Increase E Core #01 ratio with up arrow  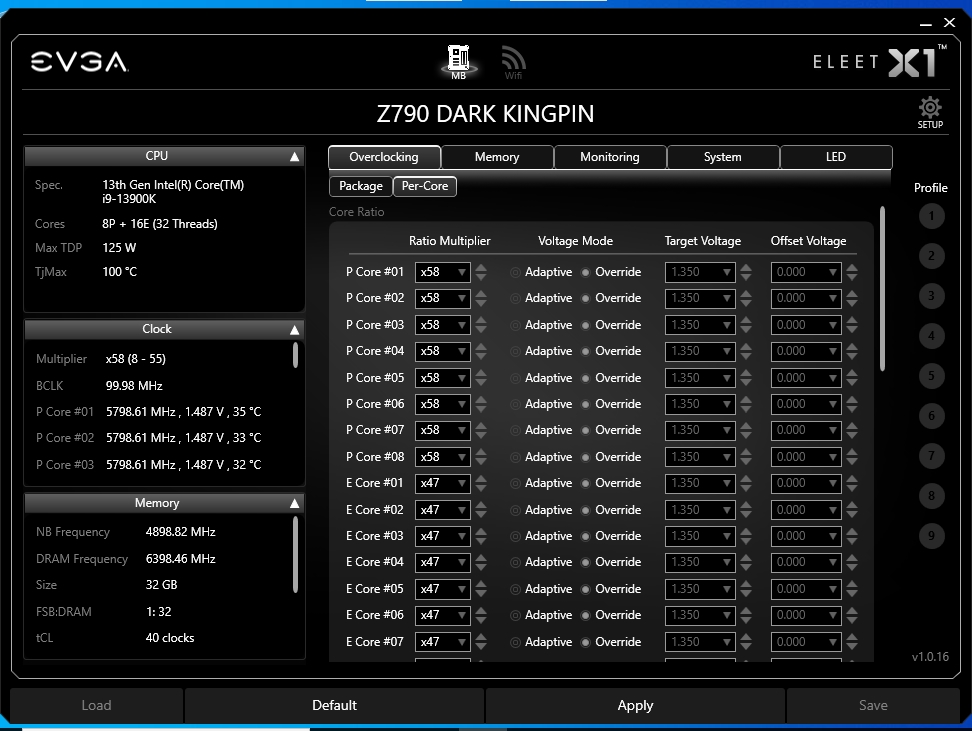coord(481,478)
